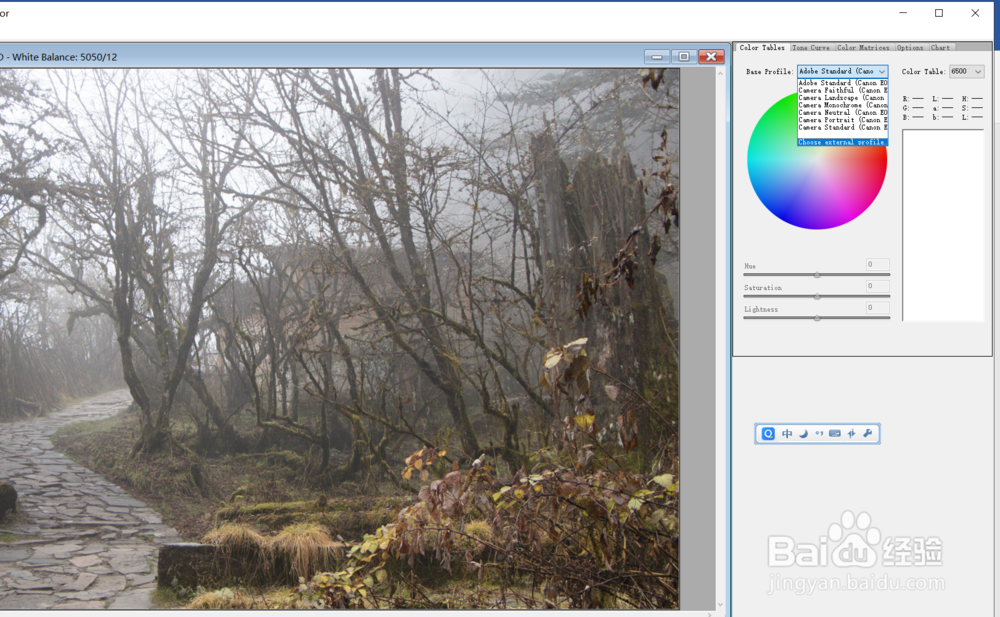
Task: Click the QQ input method logo icon
Action: click(768, 434)
